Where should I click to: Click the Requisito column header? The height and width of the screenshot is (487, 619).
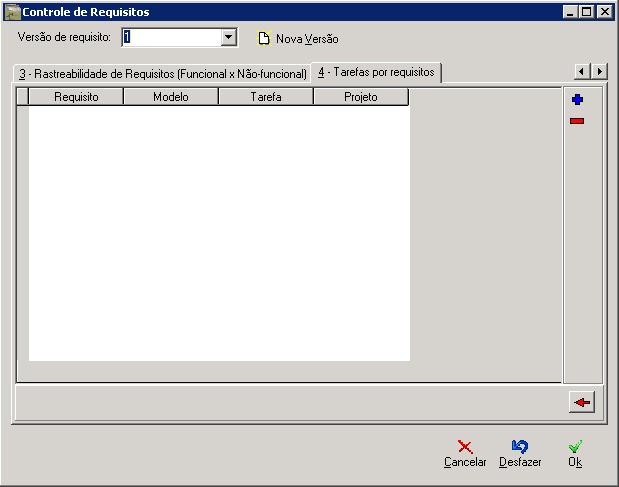76,97
